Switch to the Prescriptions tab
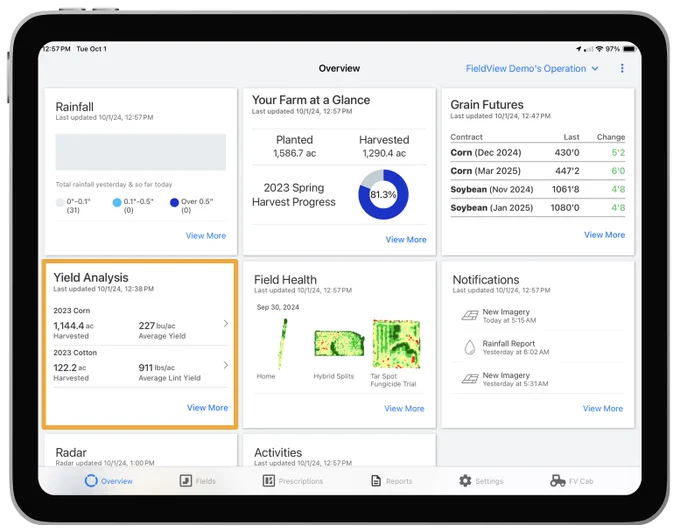Screen dimensions: 680x532 (293, 481)
